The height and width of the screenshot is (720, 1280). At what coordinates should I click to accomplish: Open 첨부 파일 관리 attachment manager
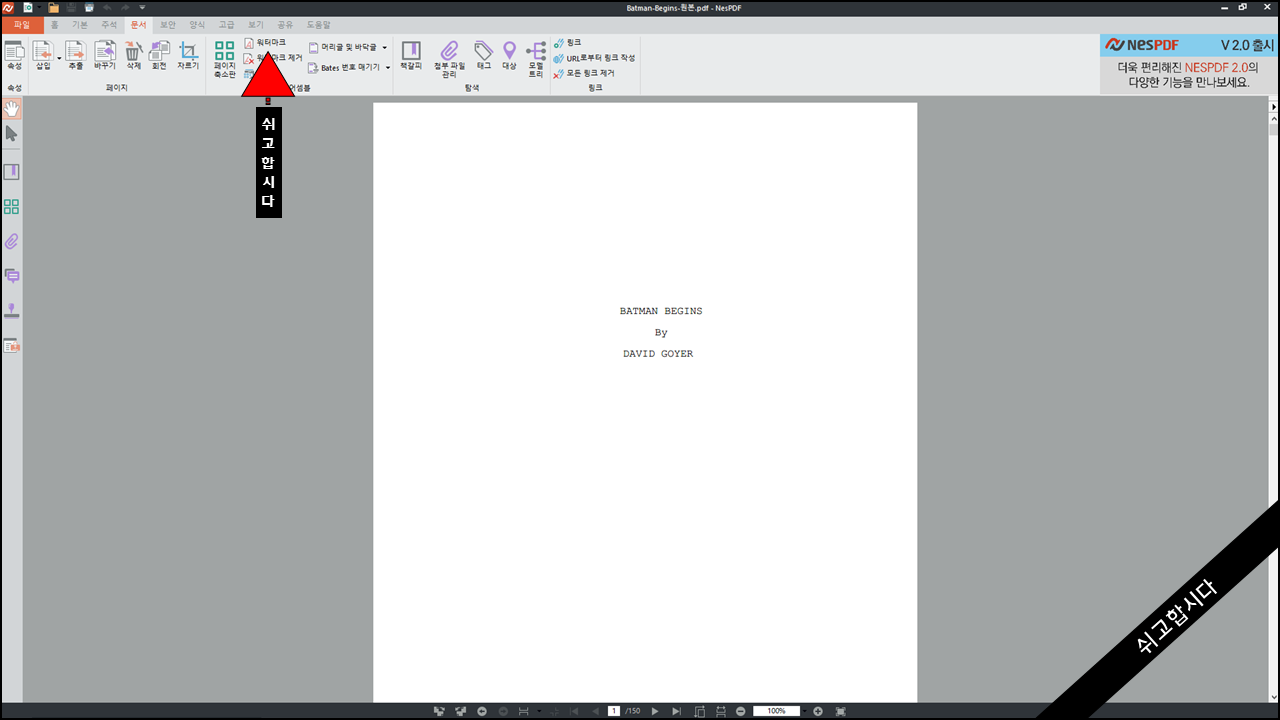(x=449, y=59)
